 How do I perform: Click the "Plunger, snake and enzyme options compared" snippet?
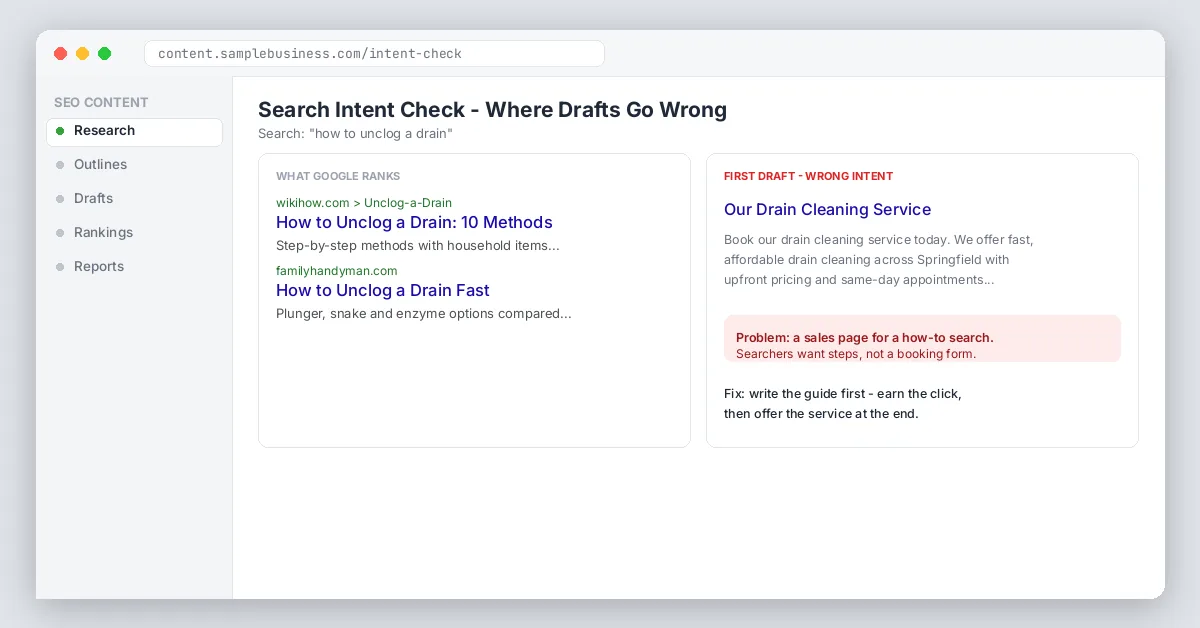pyautogui.click(x=424, y=313)
